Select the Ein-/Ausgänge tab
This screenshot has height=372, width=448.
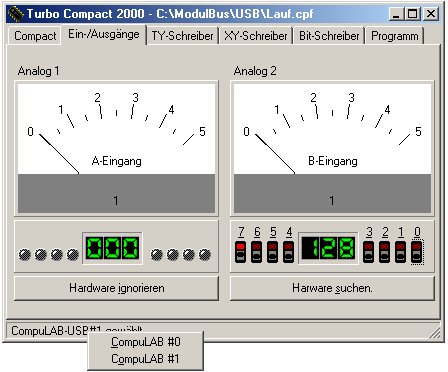point(104,34)
